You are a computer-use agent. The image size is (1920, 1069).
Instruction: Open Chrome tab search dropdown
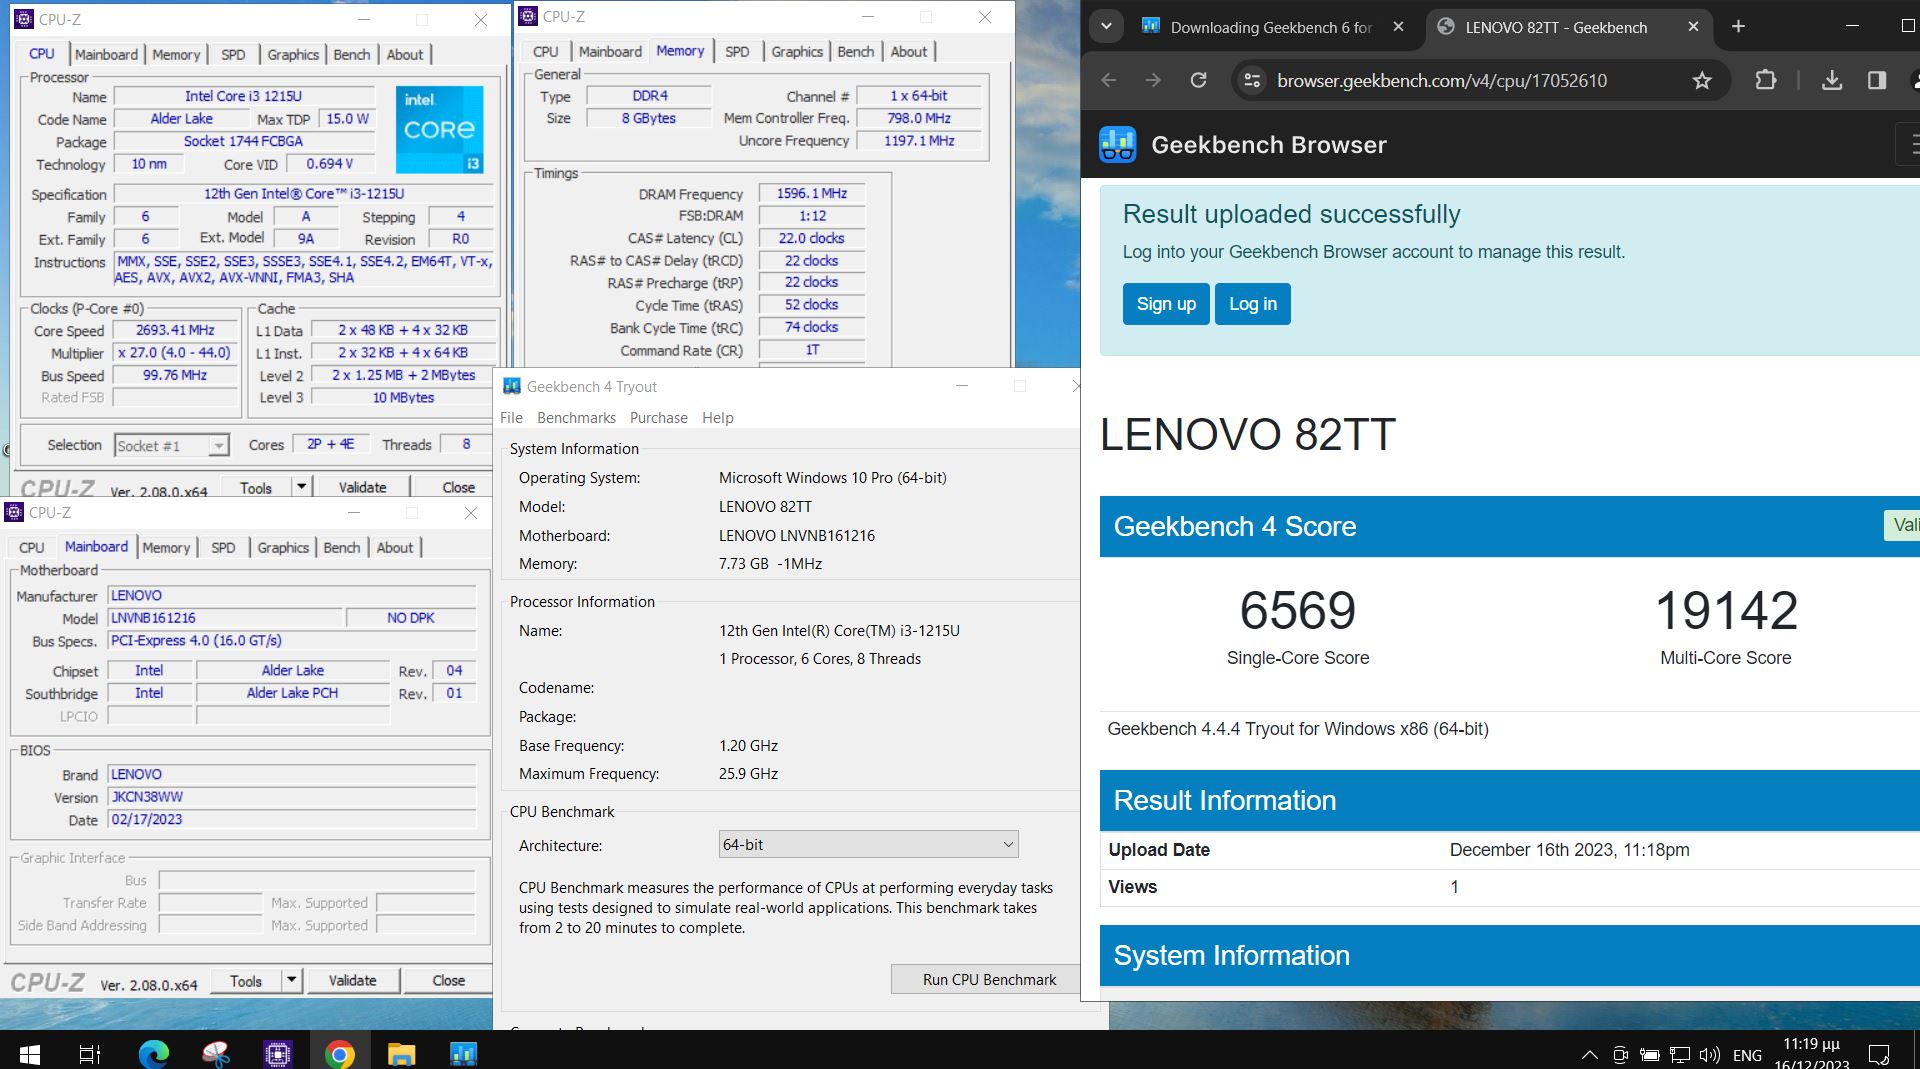pyautogui.click(x=1106, y=27)
